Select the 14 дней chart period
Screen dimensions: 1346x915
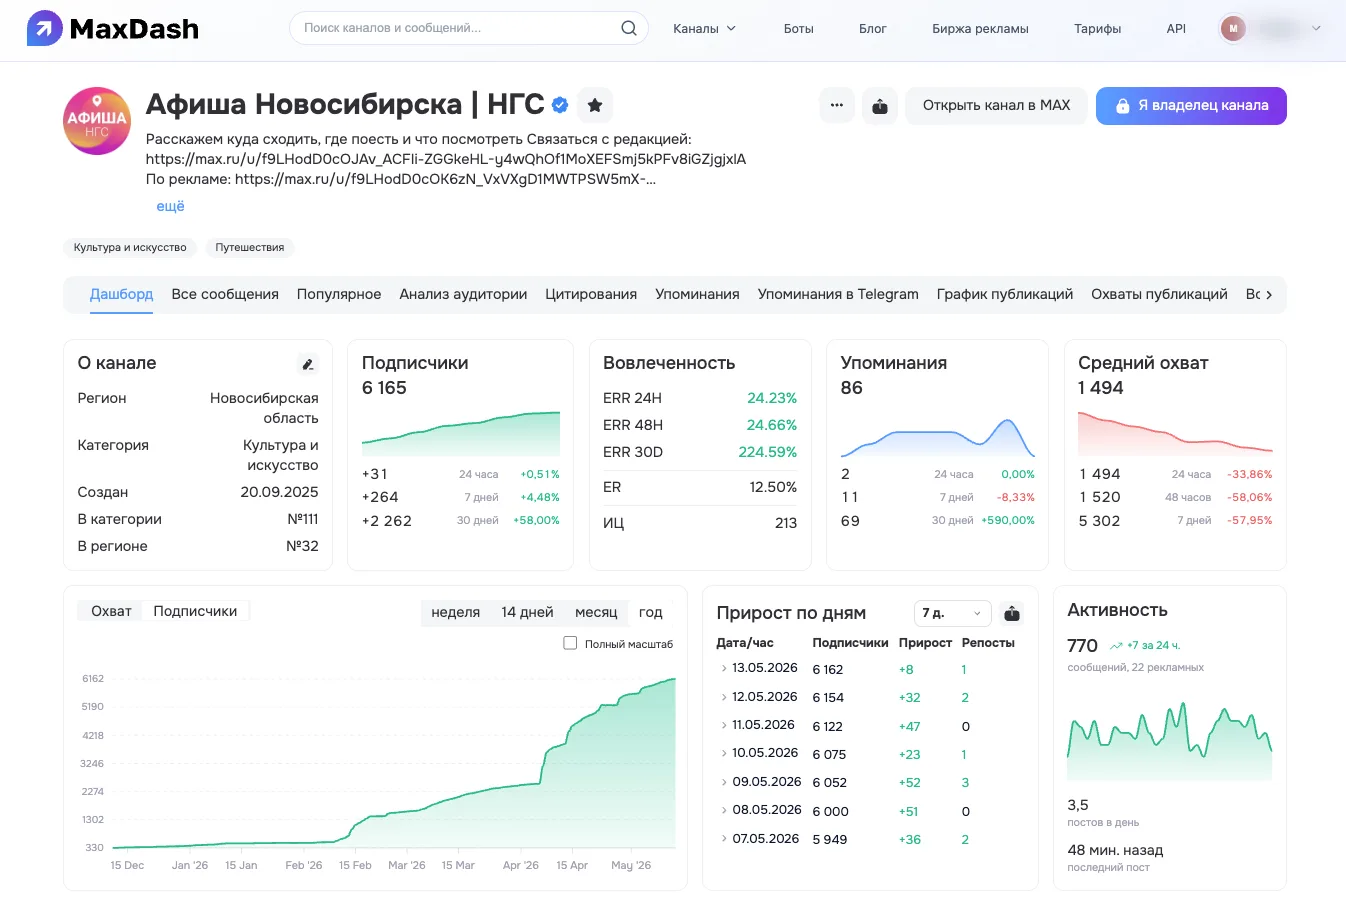pos(527,612)
